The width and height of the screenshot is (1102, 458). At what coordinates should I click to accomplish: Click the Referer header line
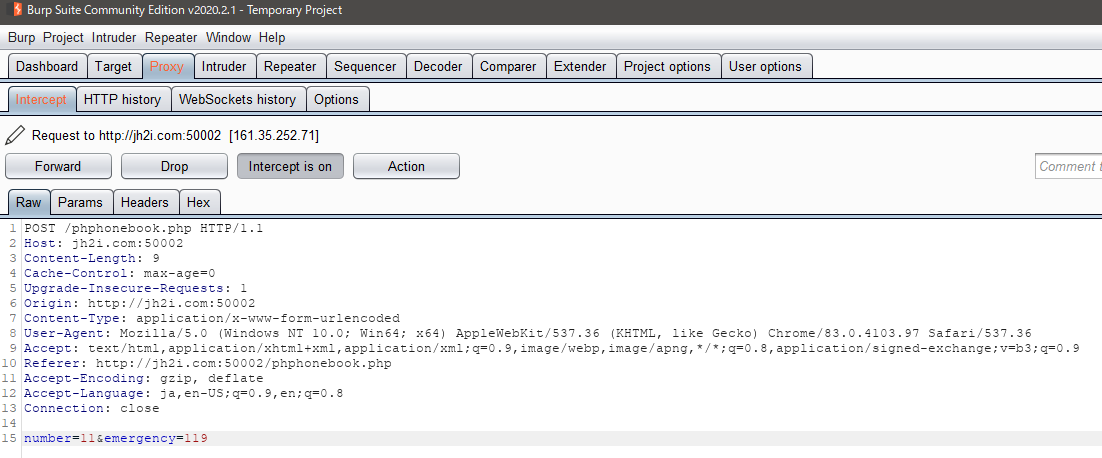(x=207, y=363)
